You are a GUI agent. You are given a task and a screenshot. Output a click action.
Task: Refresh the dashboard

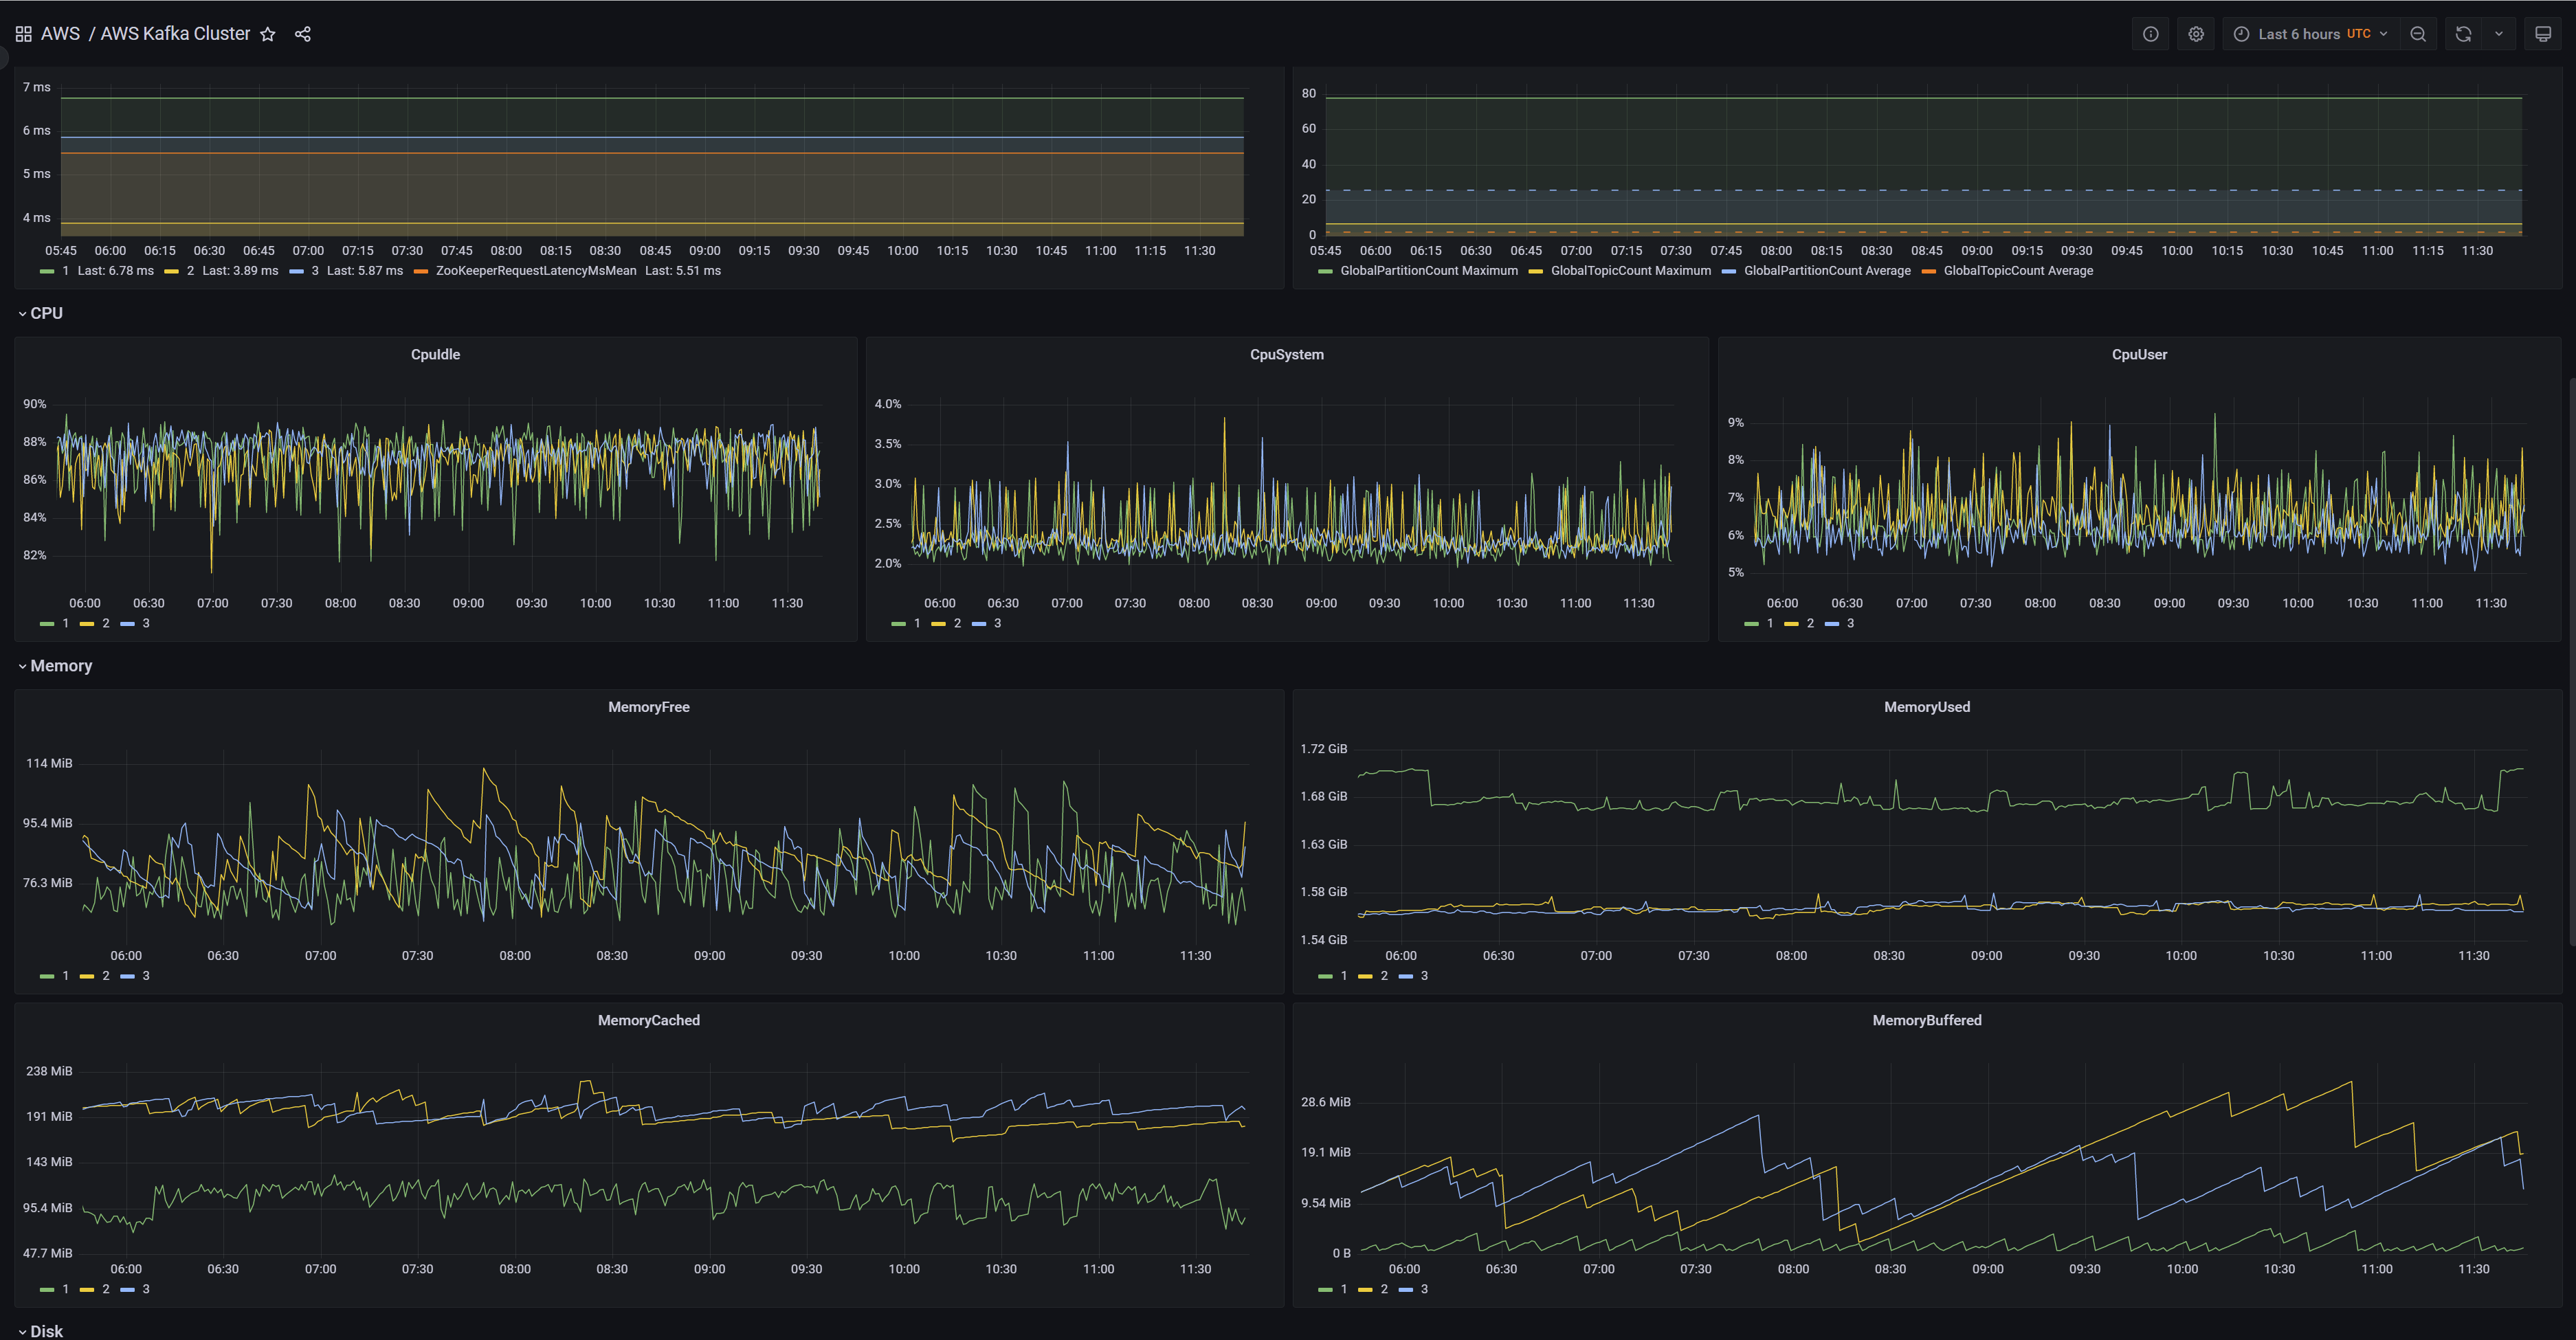point(2463,34)
